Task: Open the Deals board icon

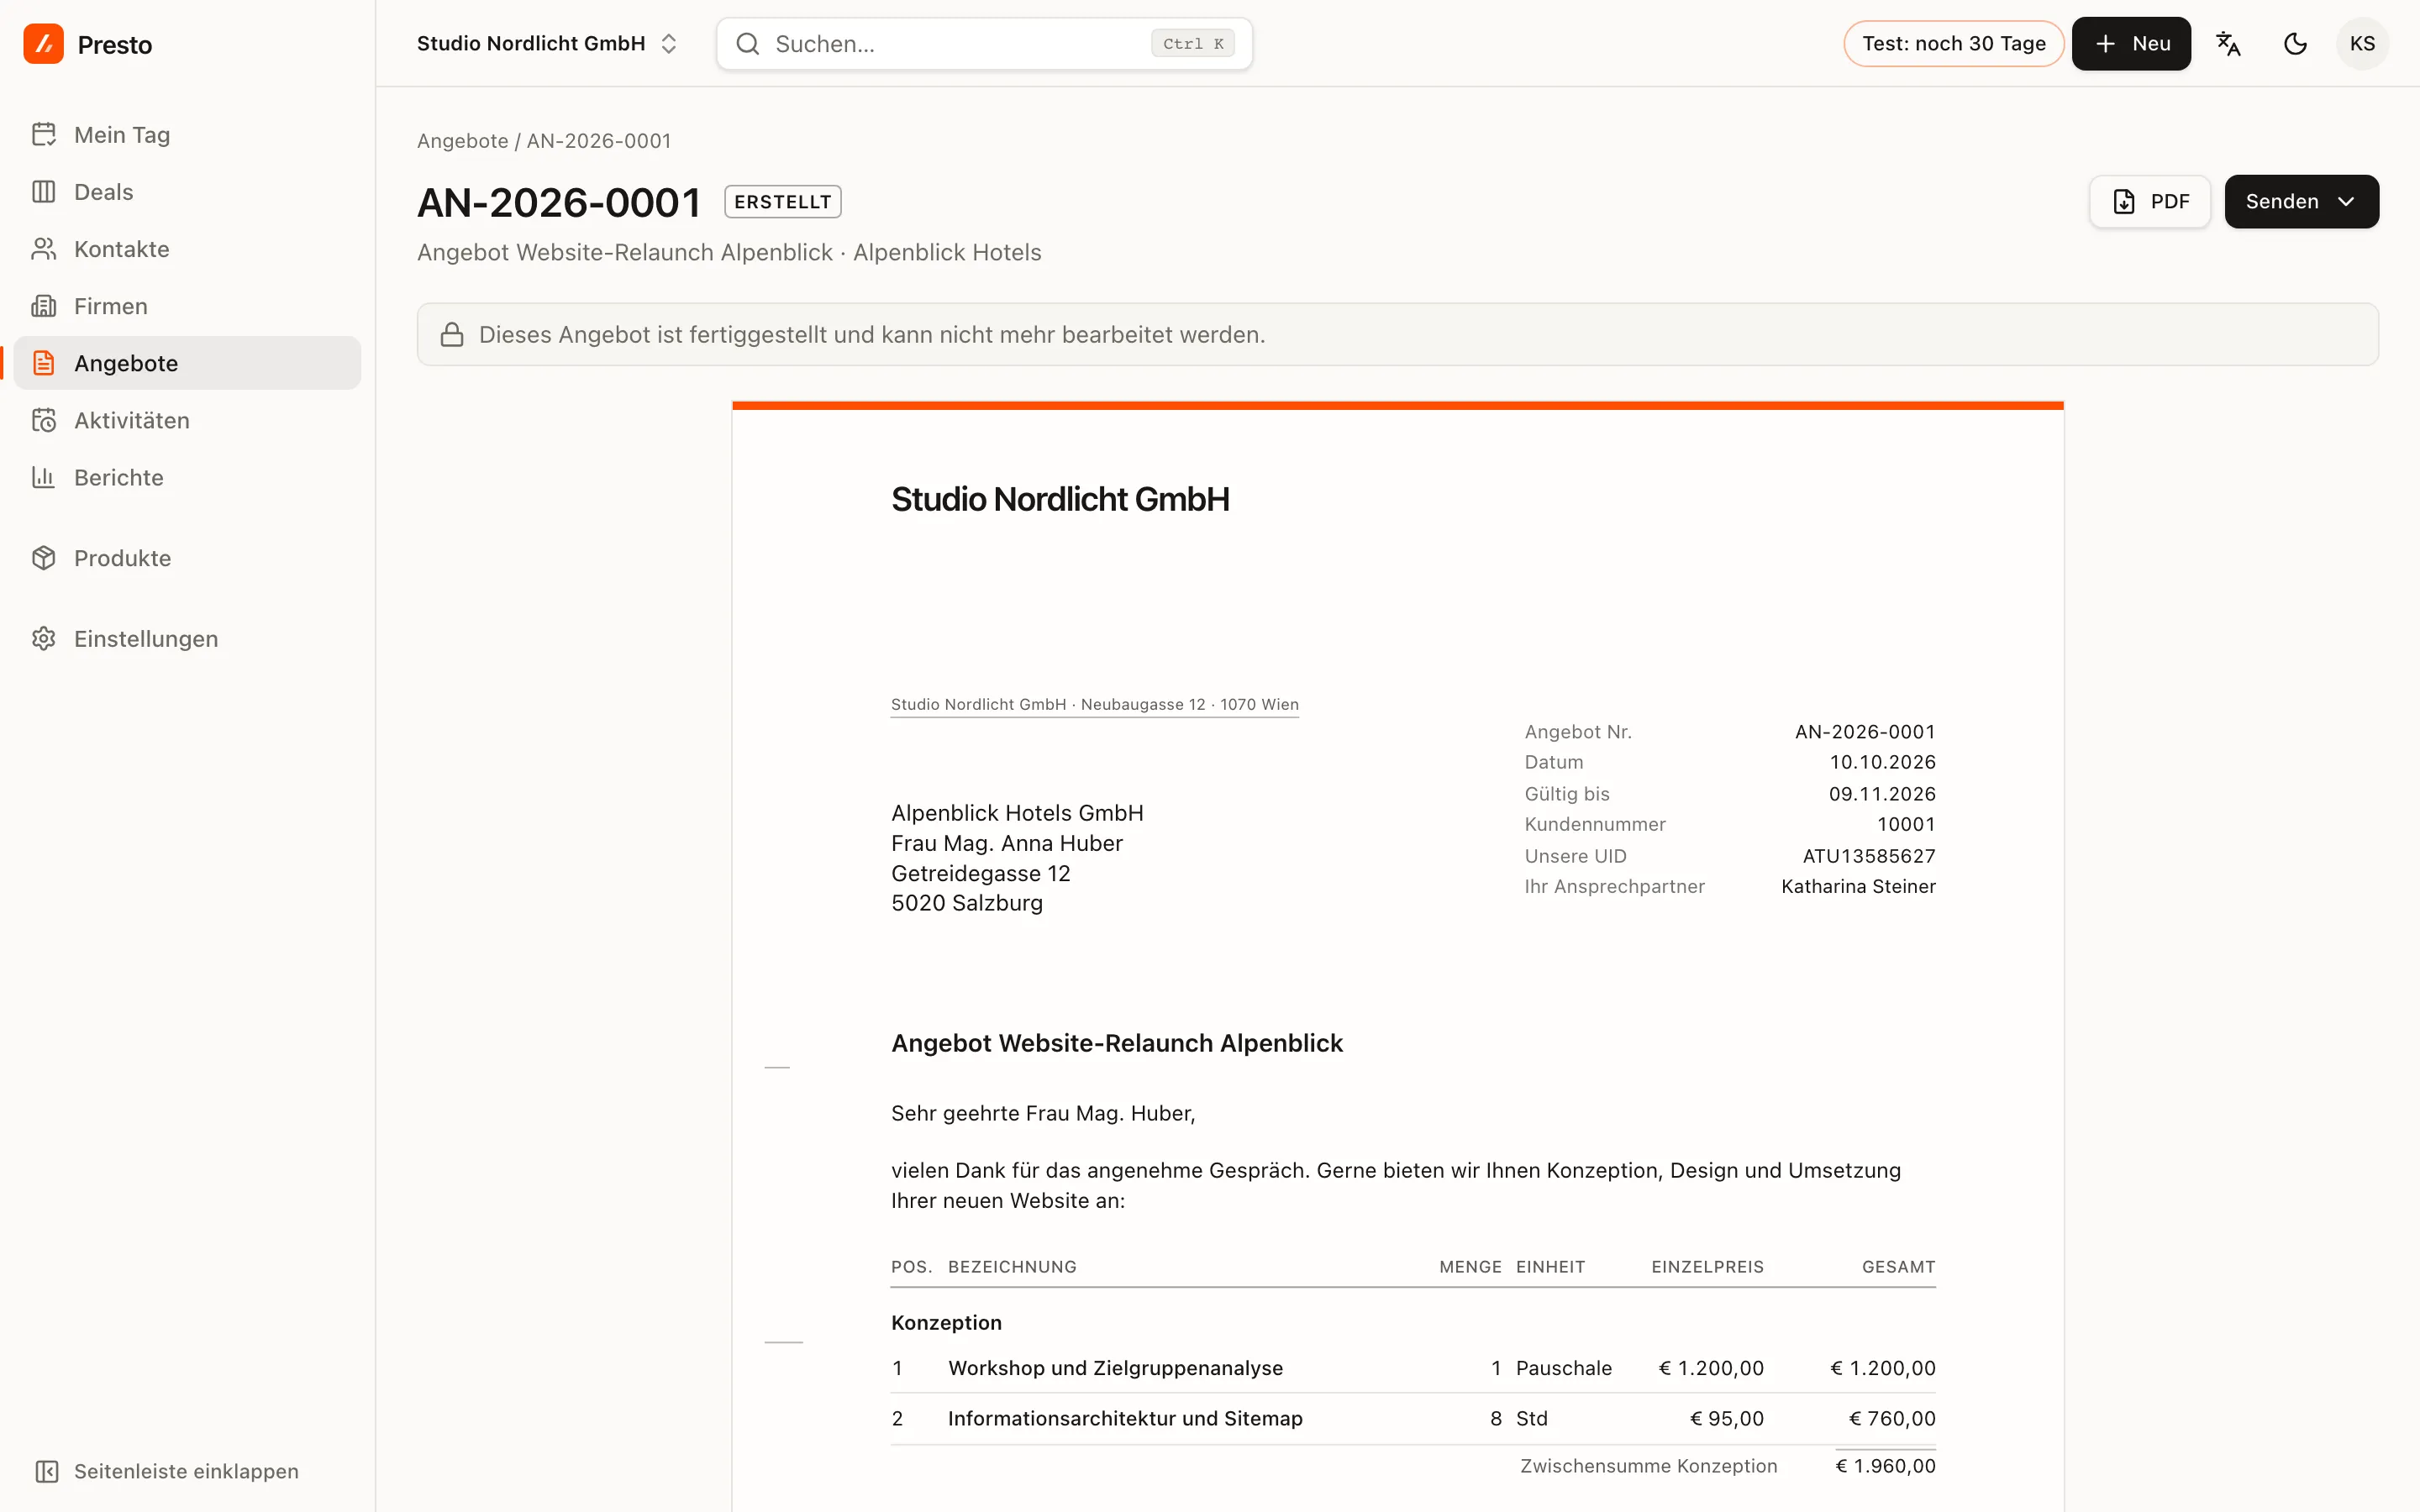Action: [43, 192]
